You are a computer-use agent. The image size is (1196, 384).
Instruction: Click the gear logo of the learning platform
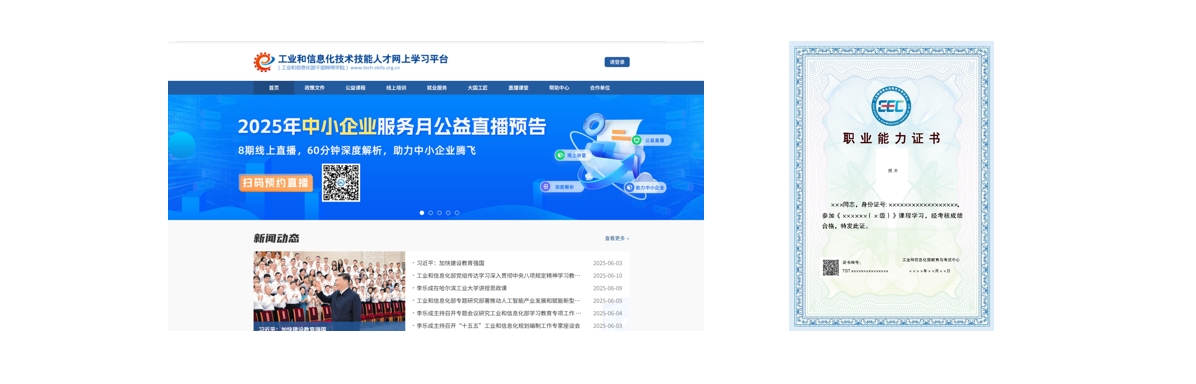tap(264, 62)
